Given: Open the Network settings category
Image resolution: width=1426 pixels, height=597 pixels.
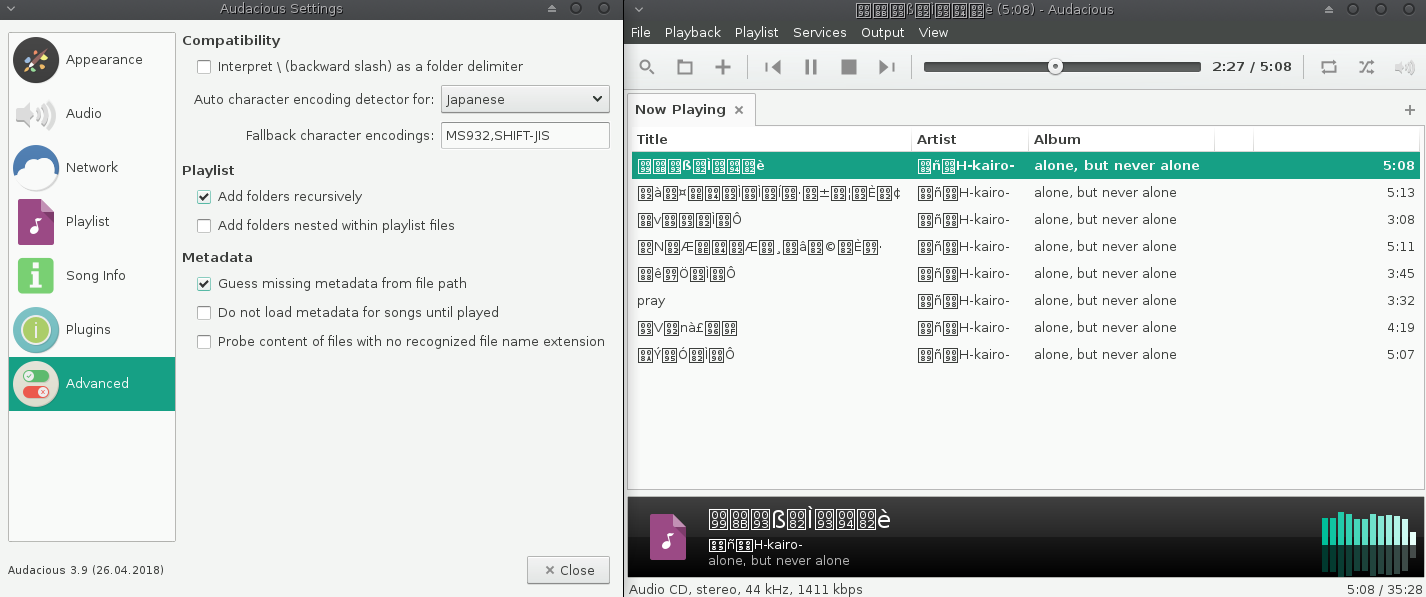Looking at the screenshot, I should (92, 168).
